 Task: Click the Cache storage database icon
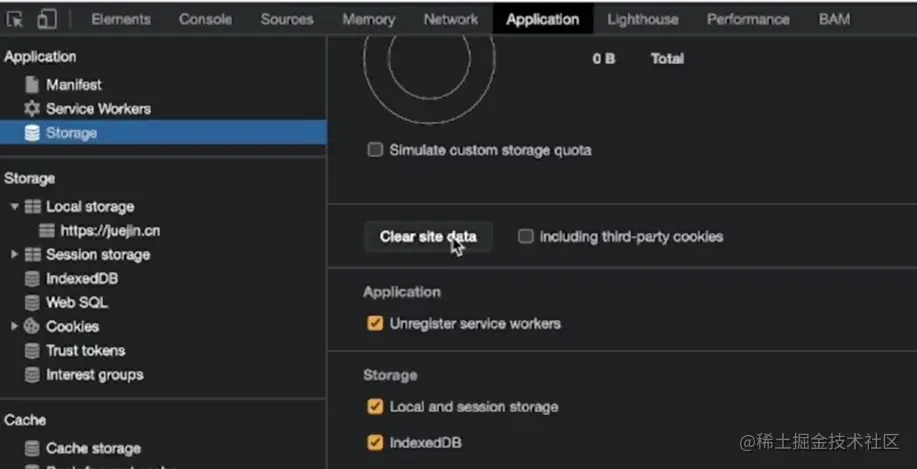click(32, 449)
